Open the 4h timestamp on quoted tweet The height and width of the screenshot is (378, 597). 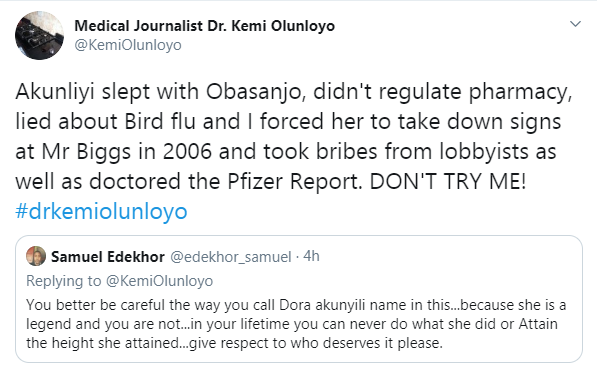(x=311, y=257)
